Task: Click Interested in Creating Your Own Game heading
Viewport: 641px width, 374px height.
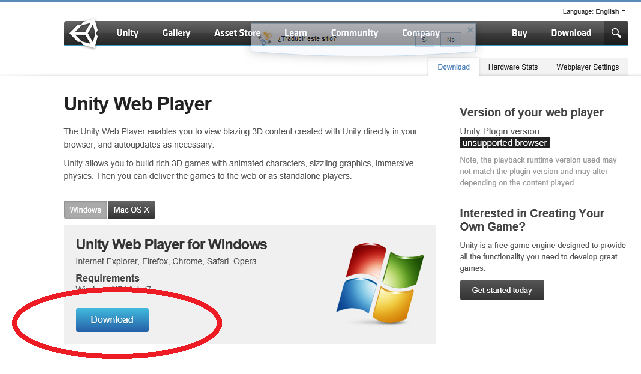Action: click(x=532, y=220)
